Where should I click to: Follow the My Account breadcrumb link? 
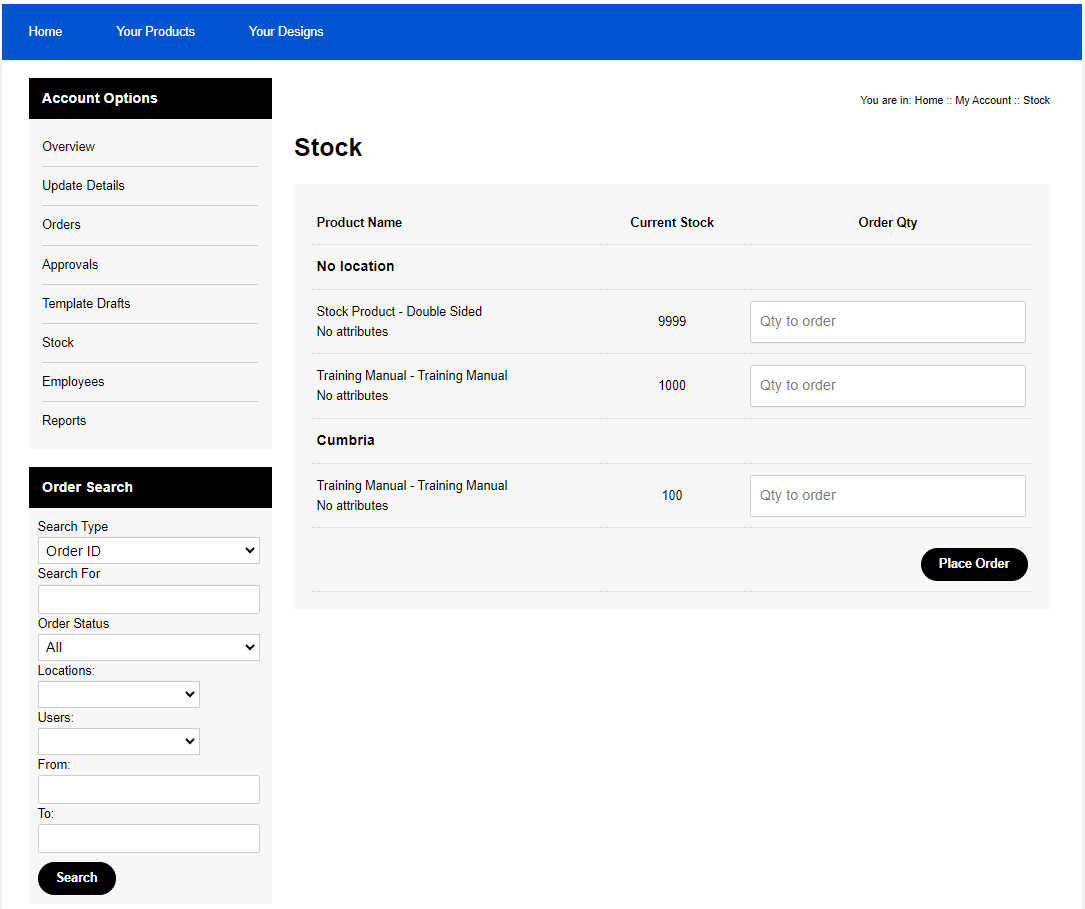(x=983, y=100)
